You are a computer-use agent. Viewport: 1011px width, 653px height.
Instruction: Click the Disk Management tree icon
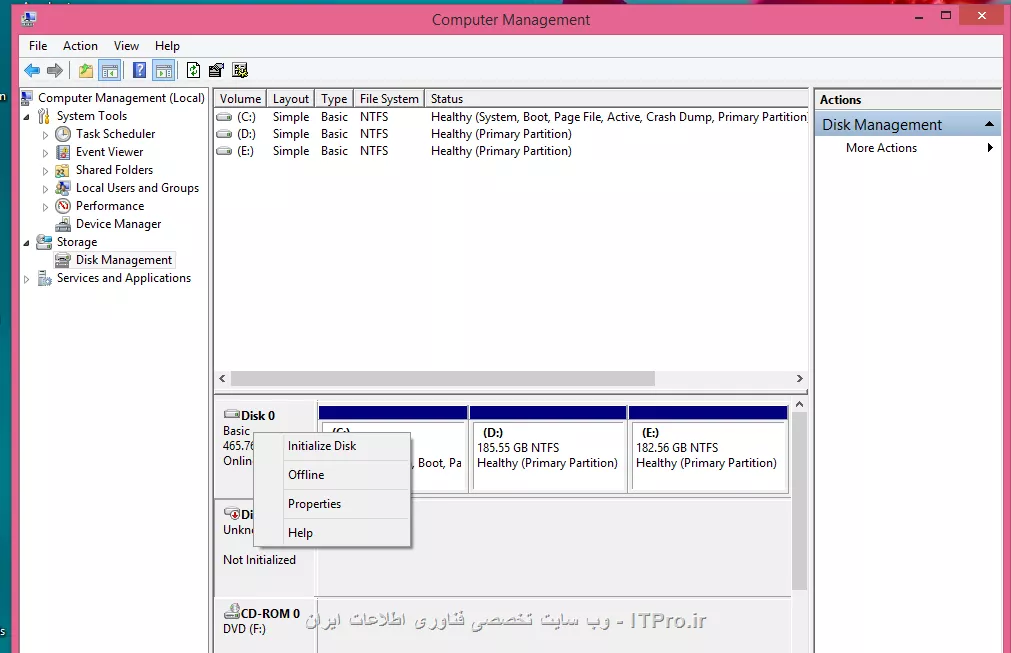pos(63,260)
